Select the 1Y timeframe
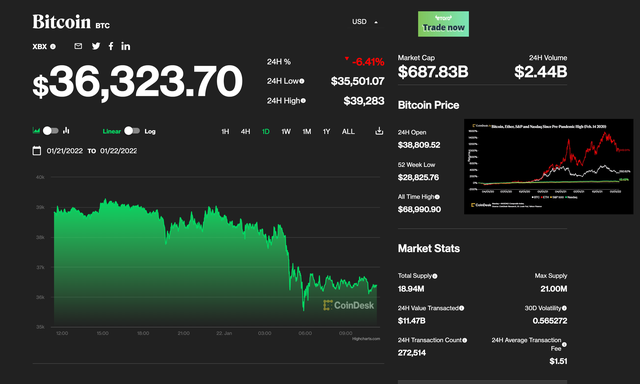This screenshot has height=384, width=640. (x=326, y=131)
